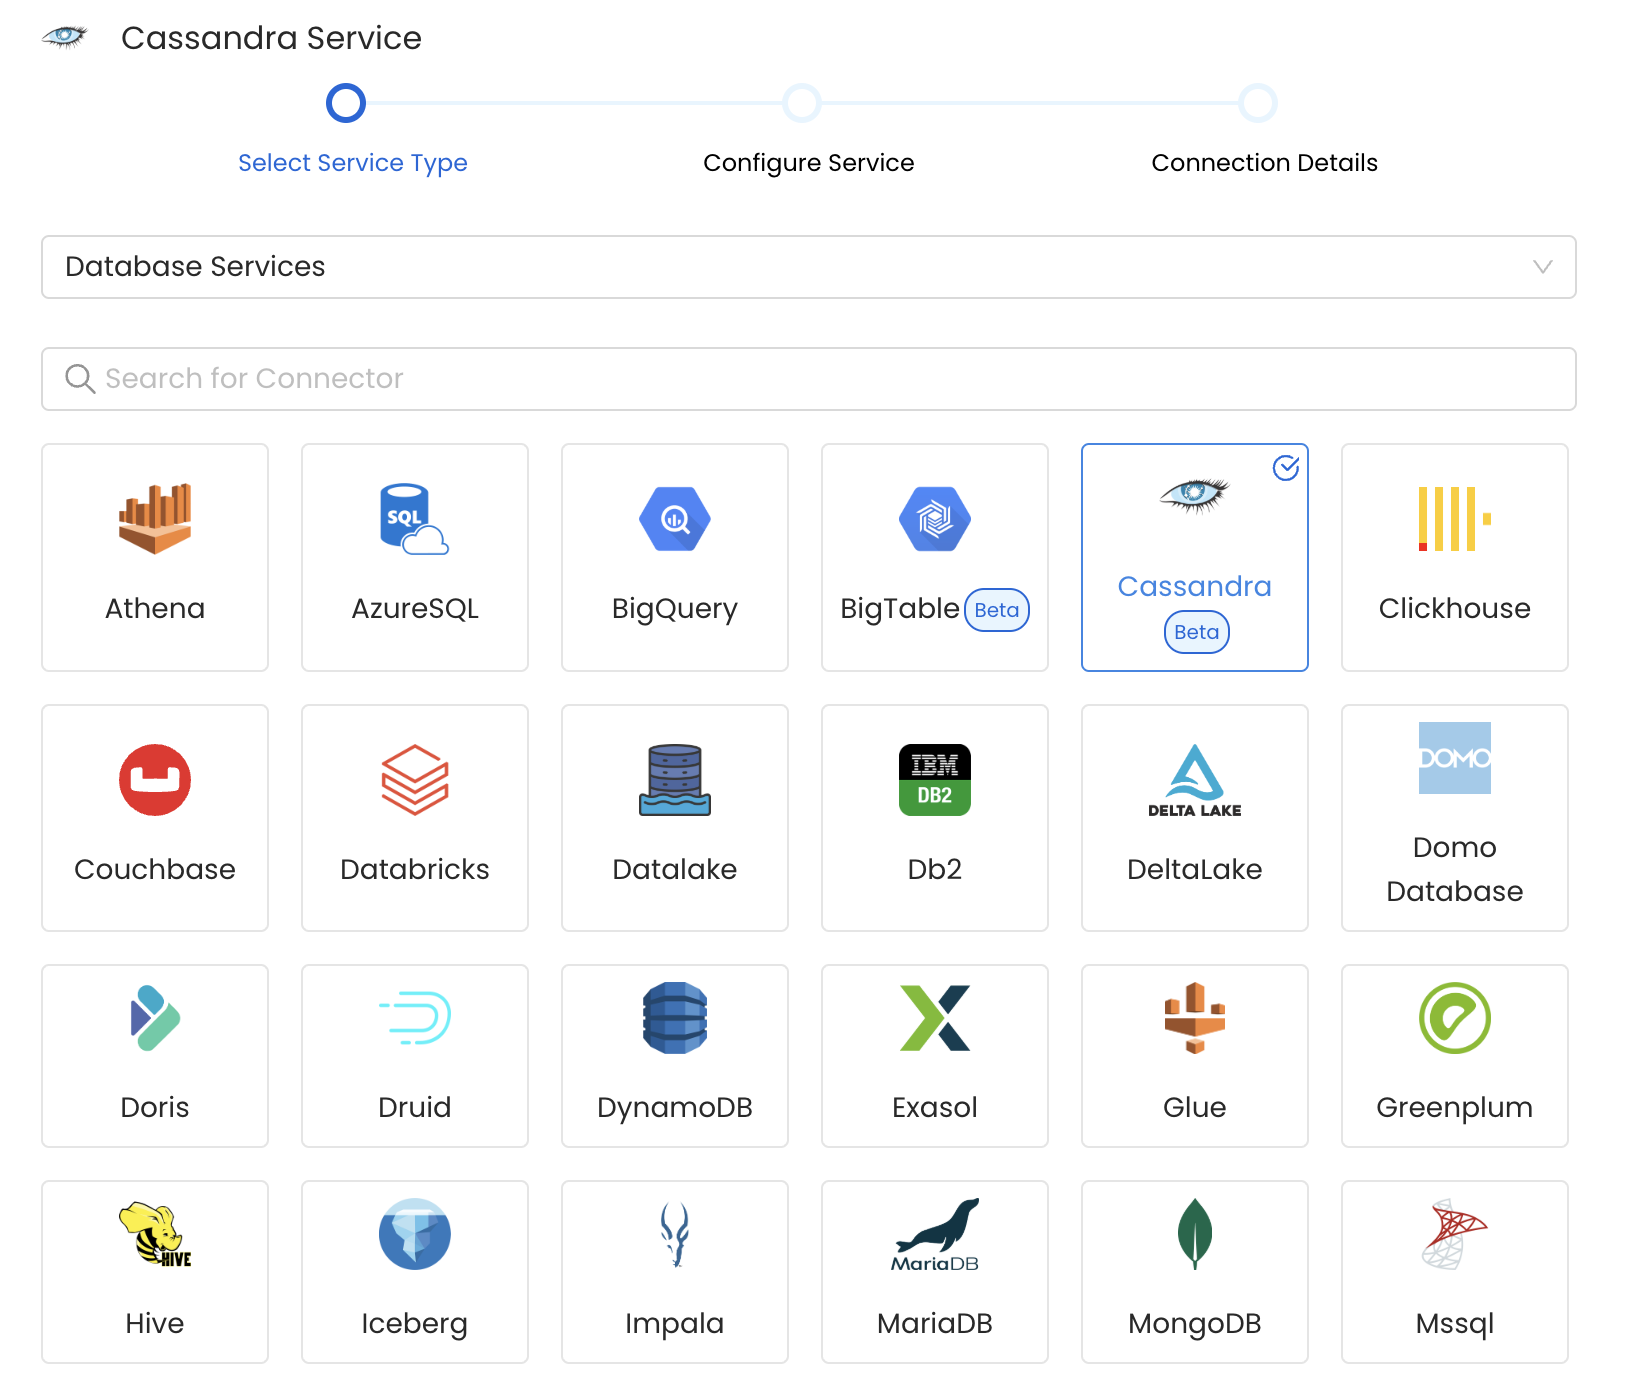
Task: Focus the Search for Connector field
Action: pyautogui.click(x=808, y=379)
